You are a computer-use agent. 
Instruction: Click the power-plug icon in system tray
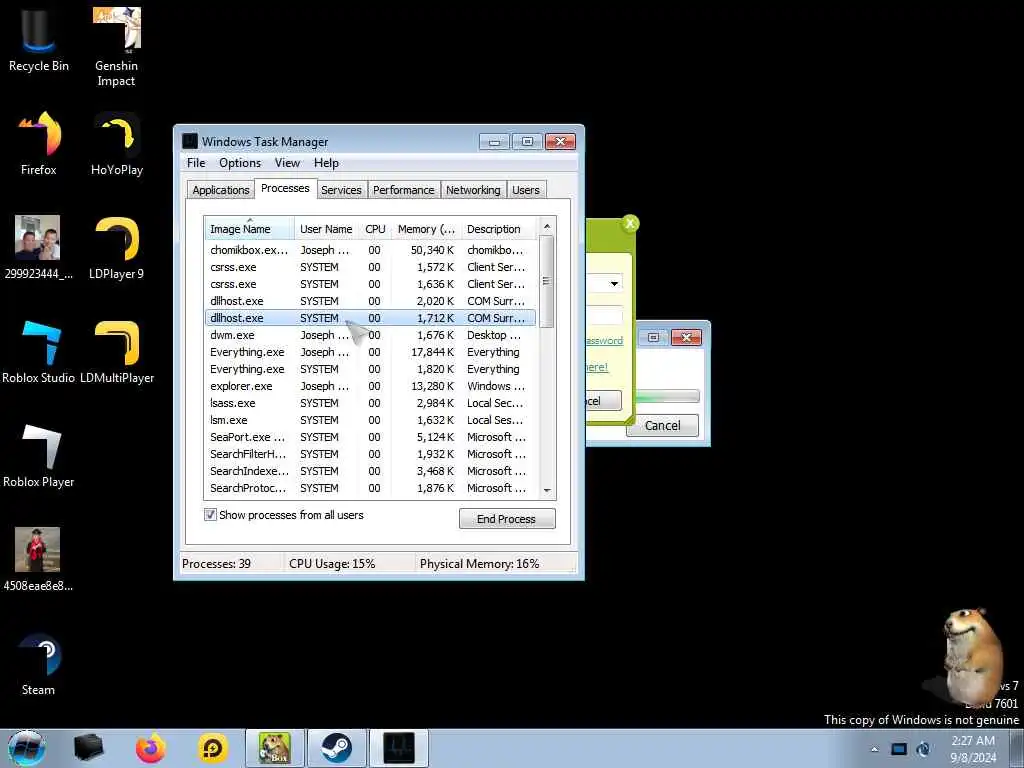[x=923, y=749]
